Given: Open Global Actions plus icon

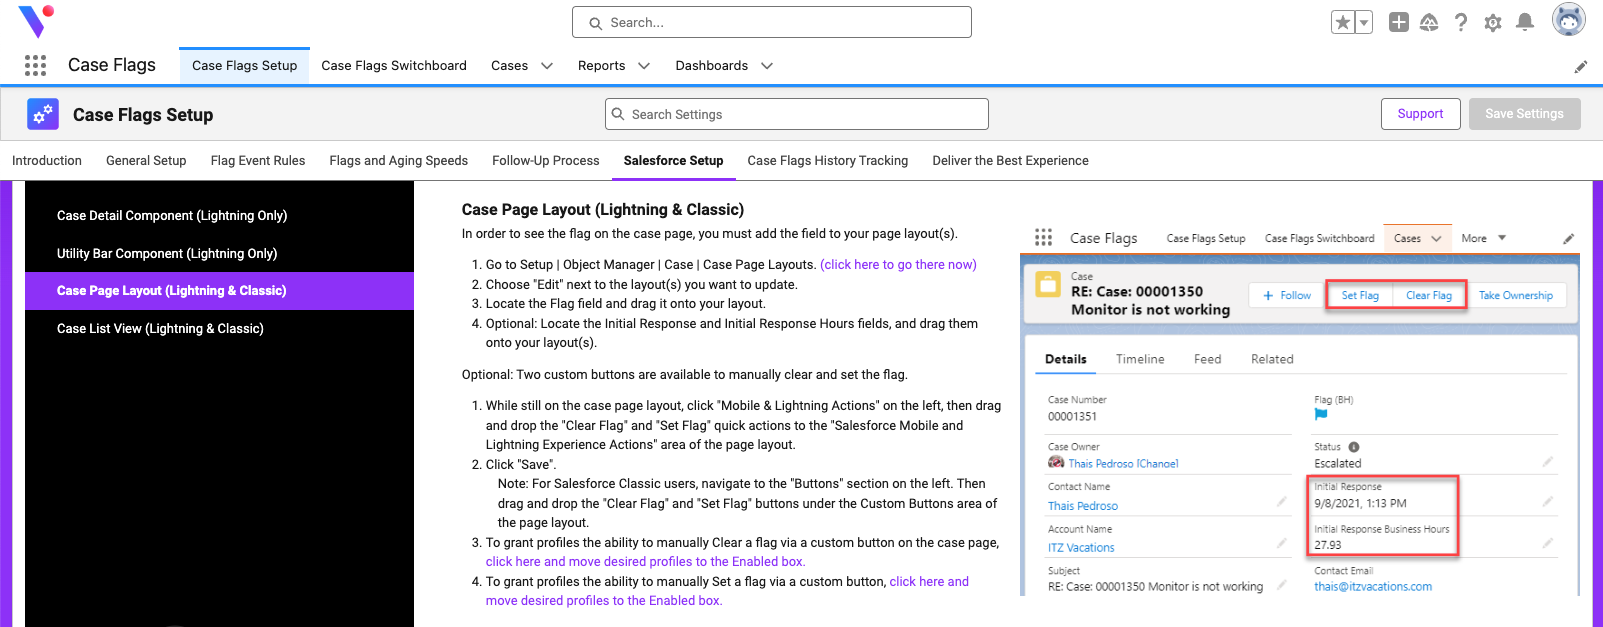Looking at the screenshot, I should (x=1399, y=22).
